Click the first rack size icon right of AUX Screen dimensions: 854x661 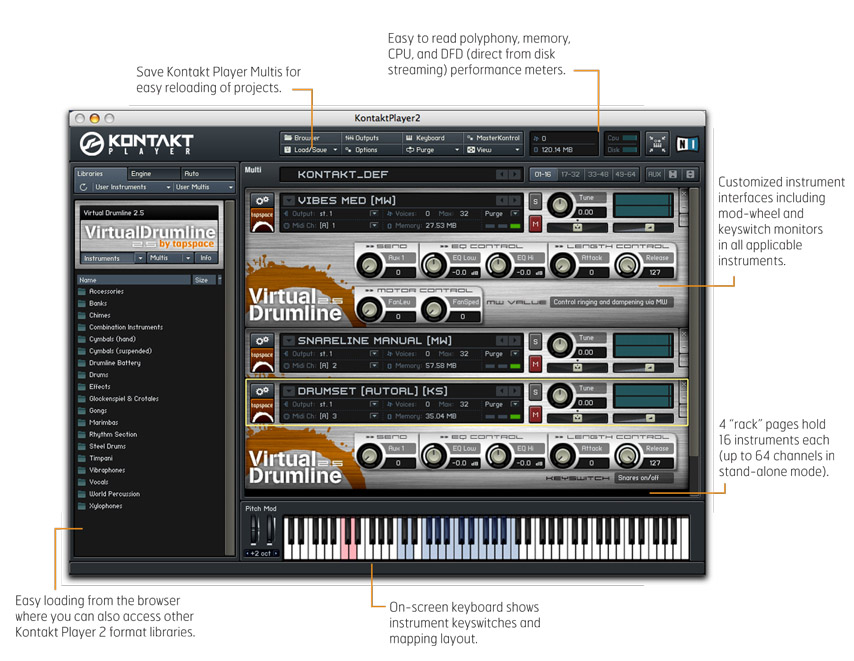(x=673, y=174)
